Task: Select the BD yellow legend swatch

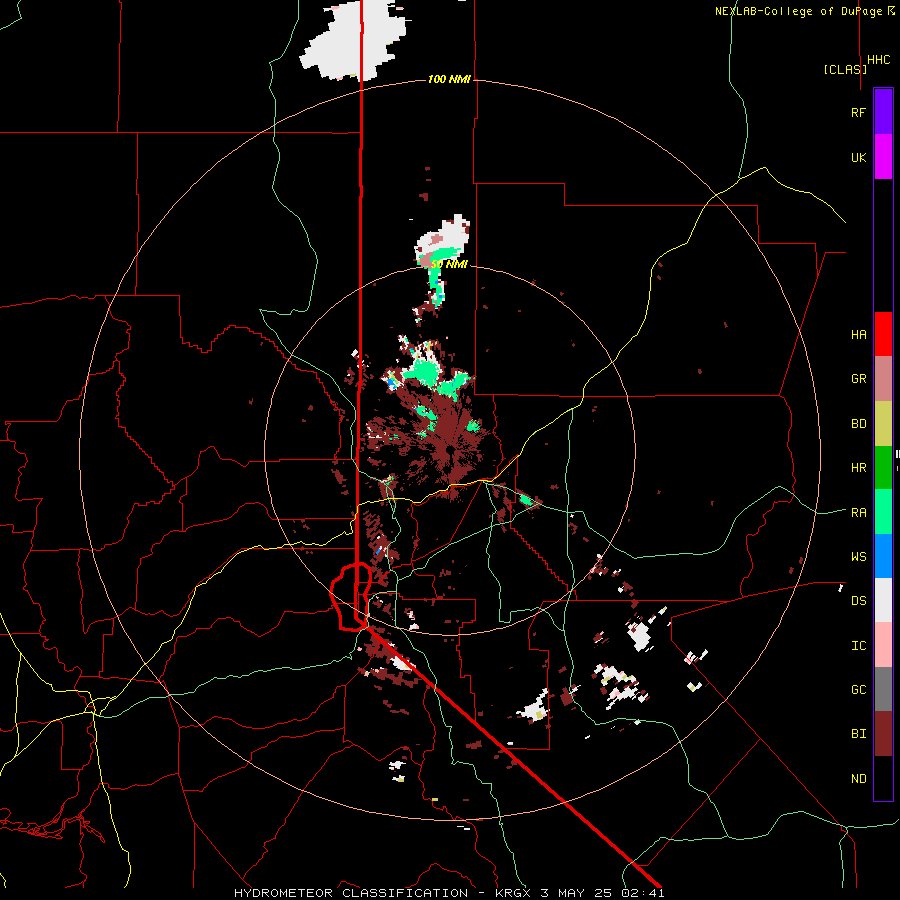Action: 883,424
